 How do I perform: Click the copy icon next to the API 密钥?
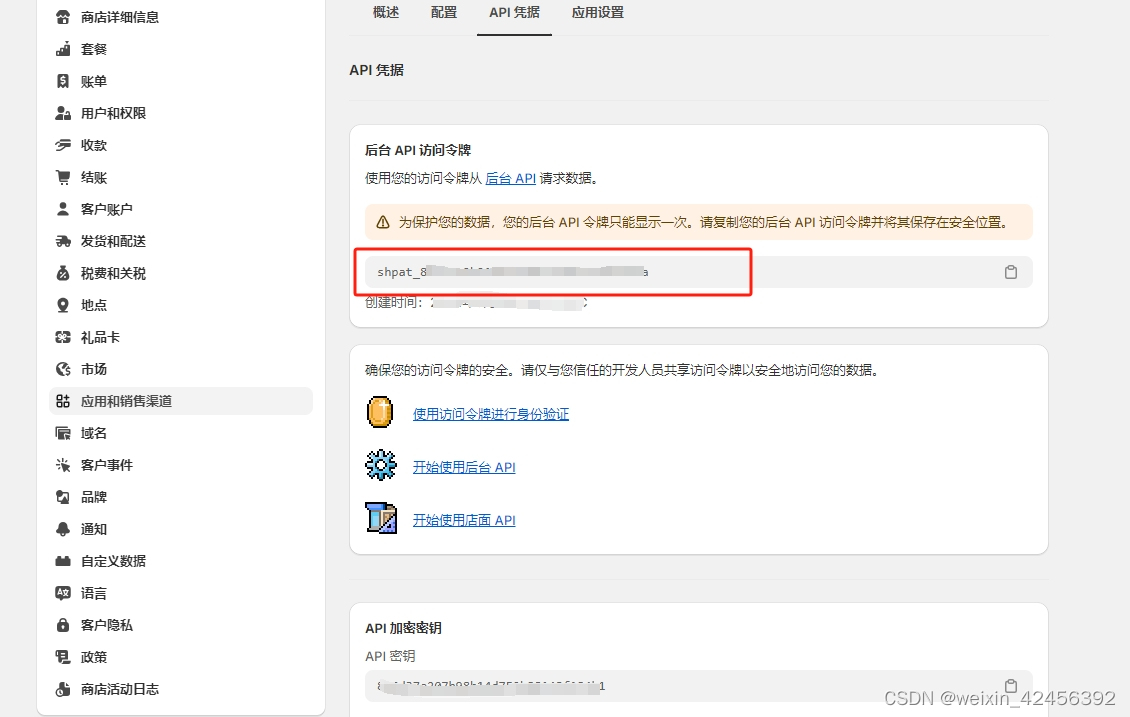click(x=1010, y=686)
